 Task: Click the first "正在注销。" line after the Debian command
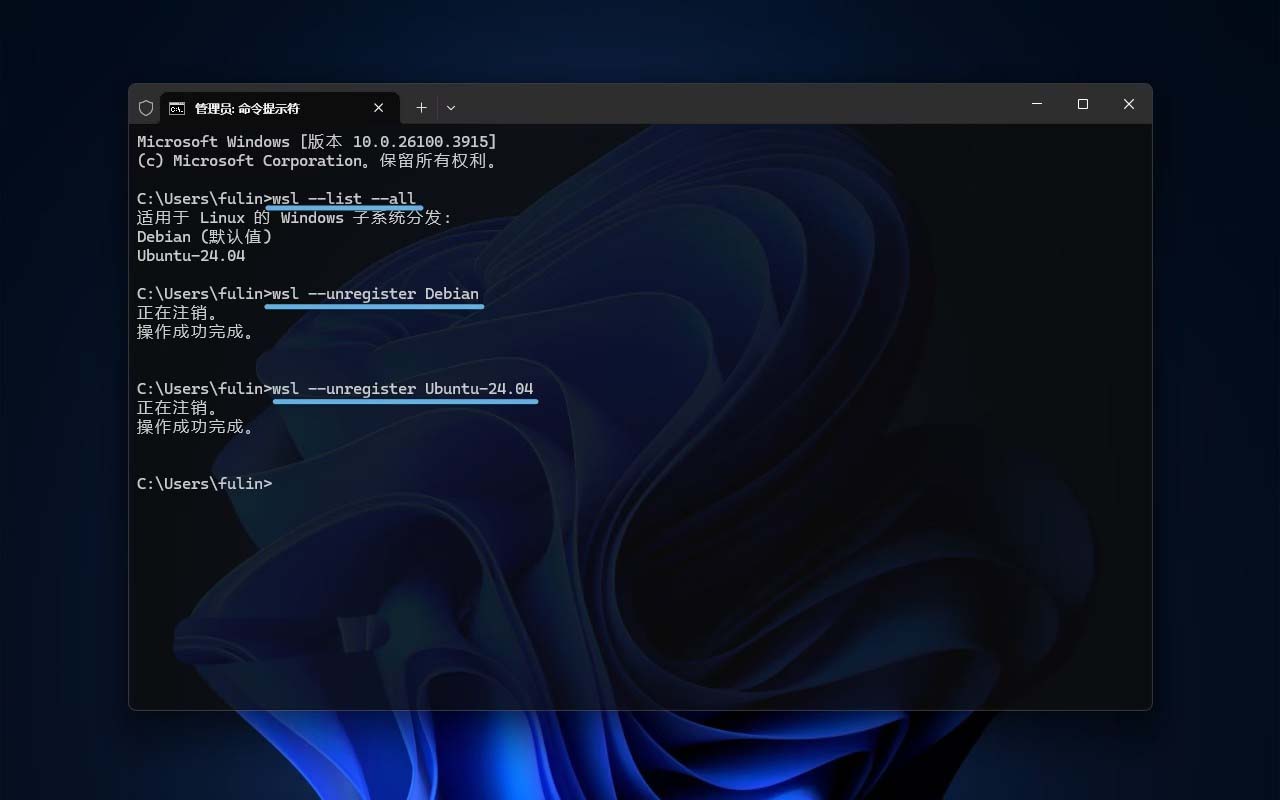[178, 313]
